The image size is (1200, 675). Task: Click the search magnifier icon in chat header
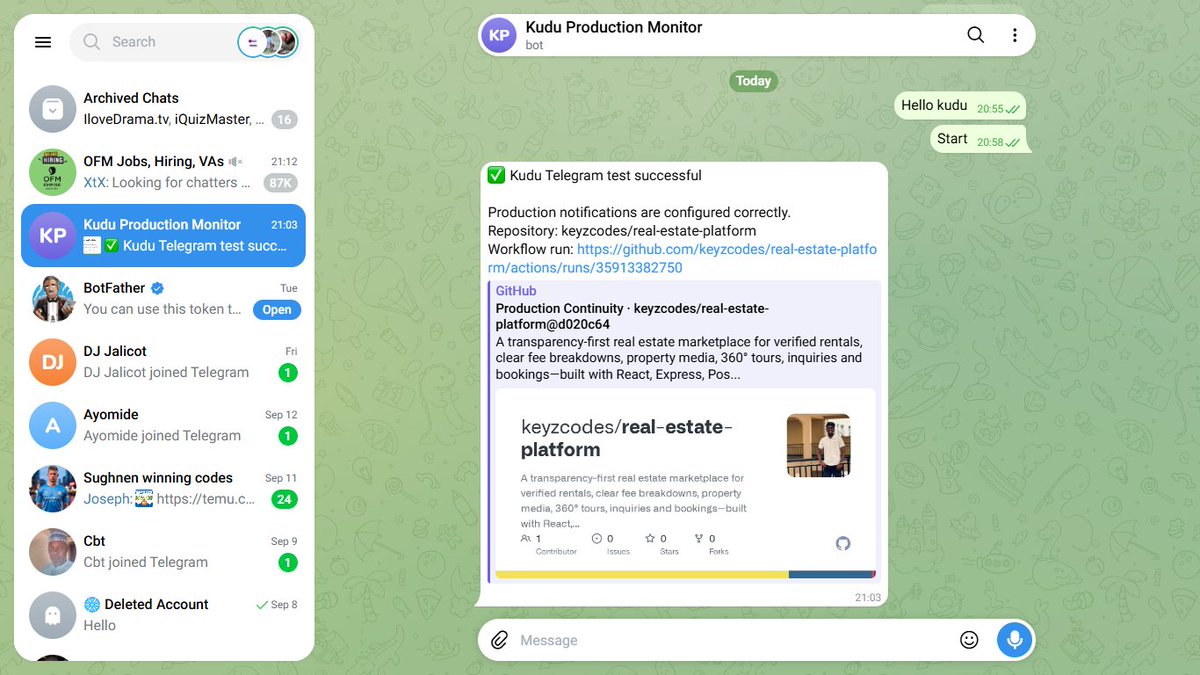click(976, 35)
